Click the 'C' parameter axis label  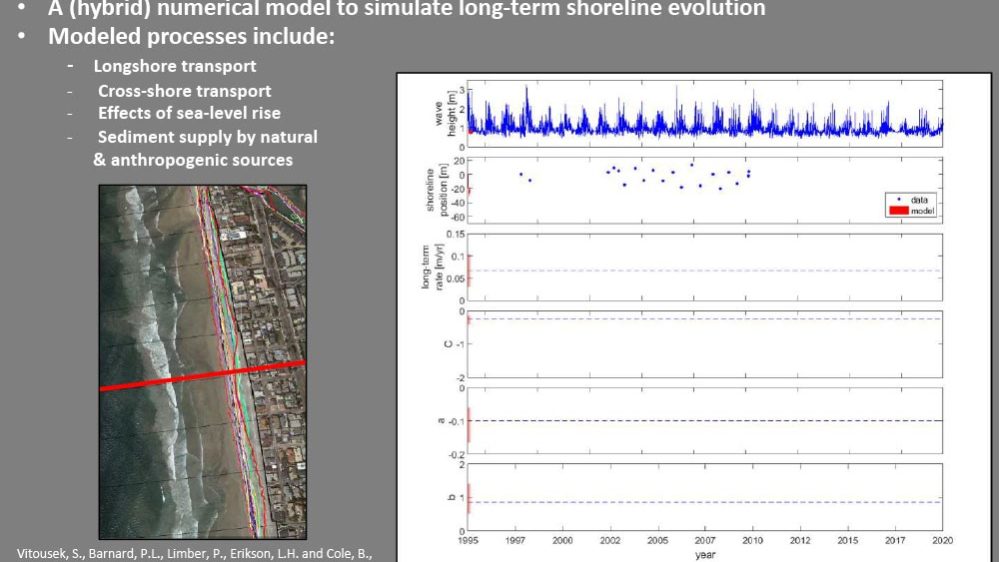pos(447,344)
